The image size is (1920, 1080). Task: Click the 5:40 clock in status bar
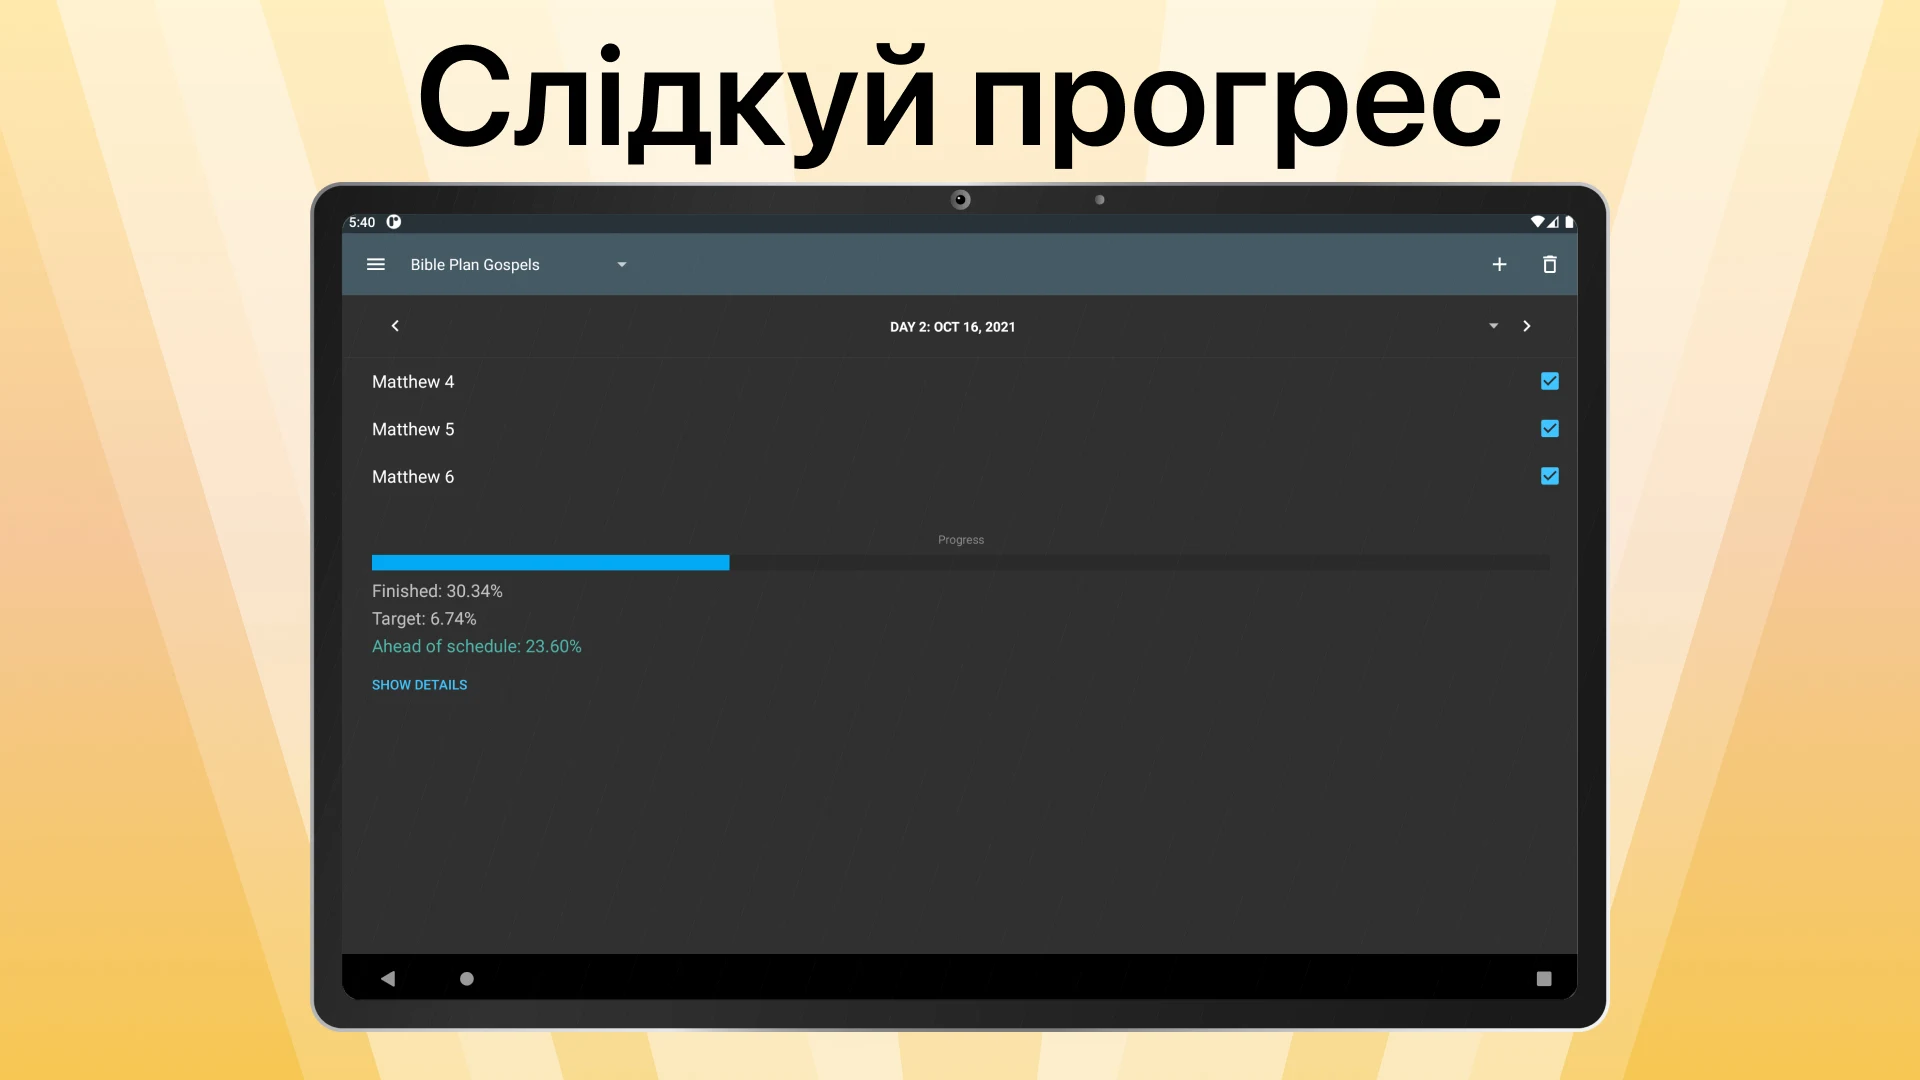click(x=361, y=222)
